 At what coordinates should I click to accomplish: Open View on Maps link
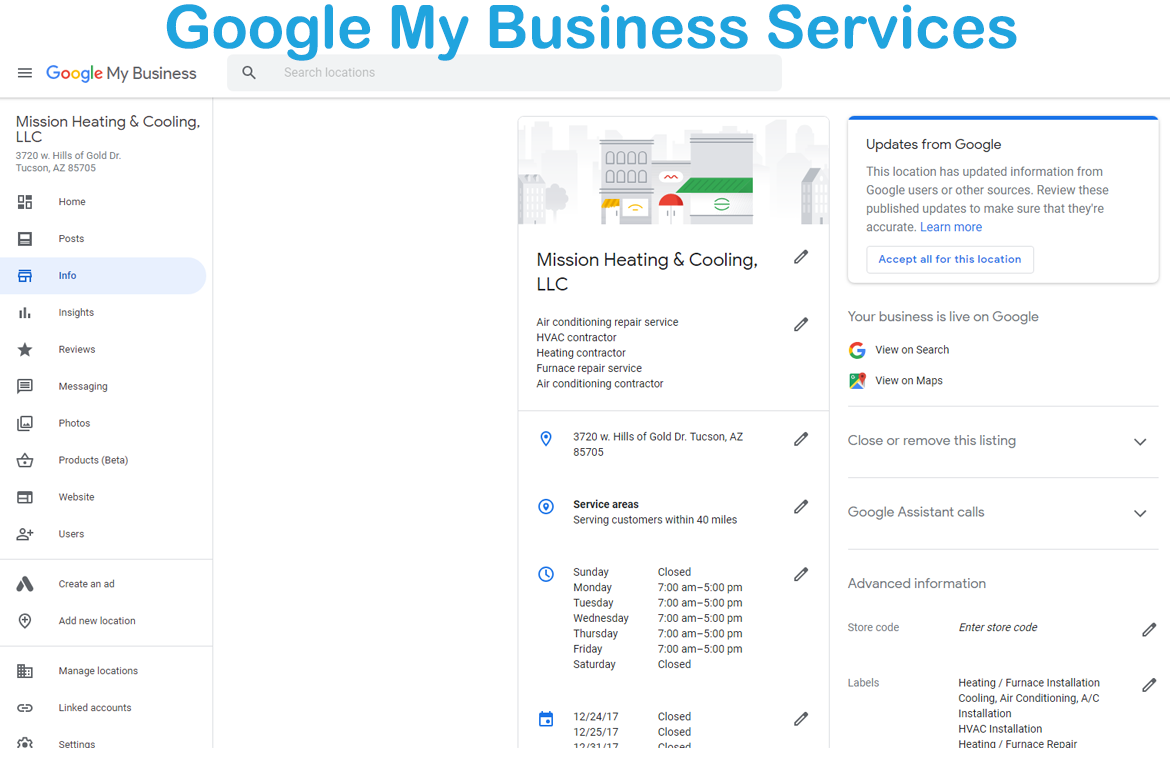point(908,381)
